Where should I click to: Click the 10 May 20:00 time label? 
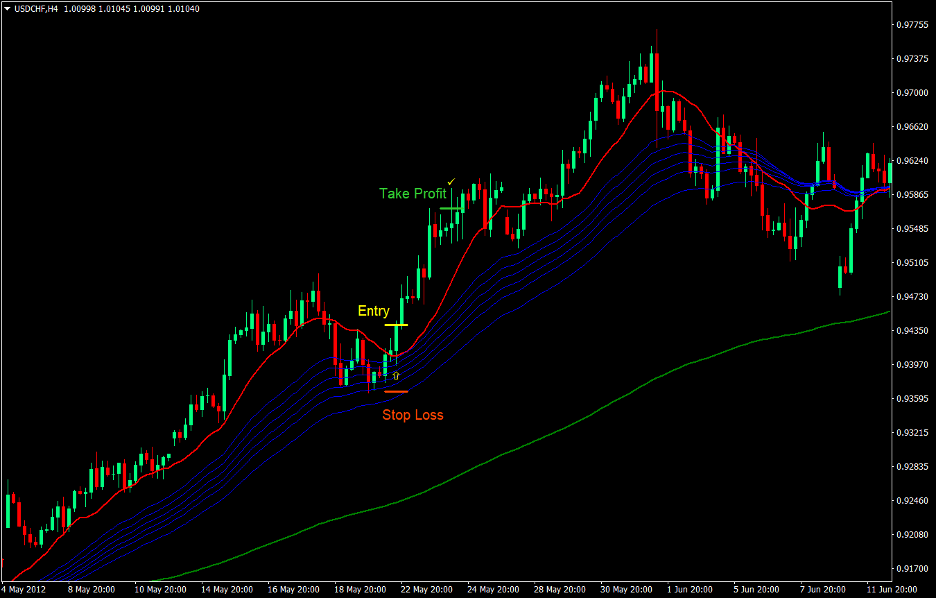(x=159, y=590)
